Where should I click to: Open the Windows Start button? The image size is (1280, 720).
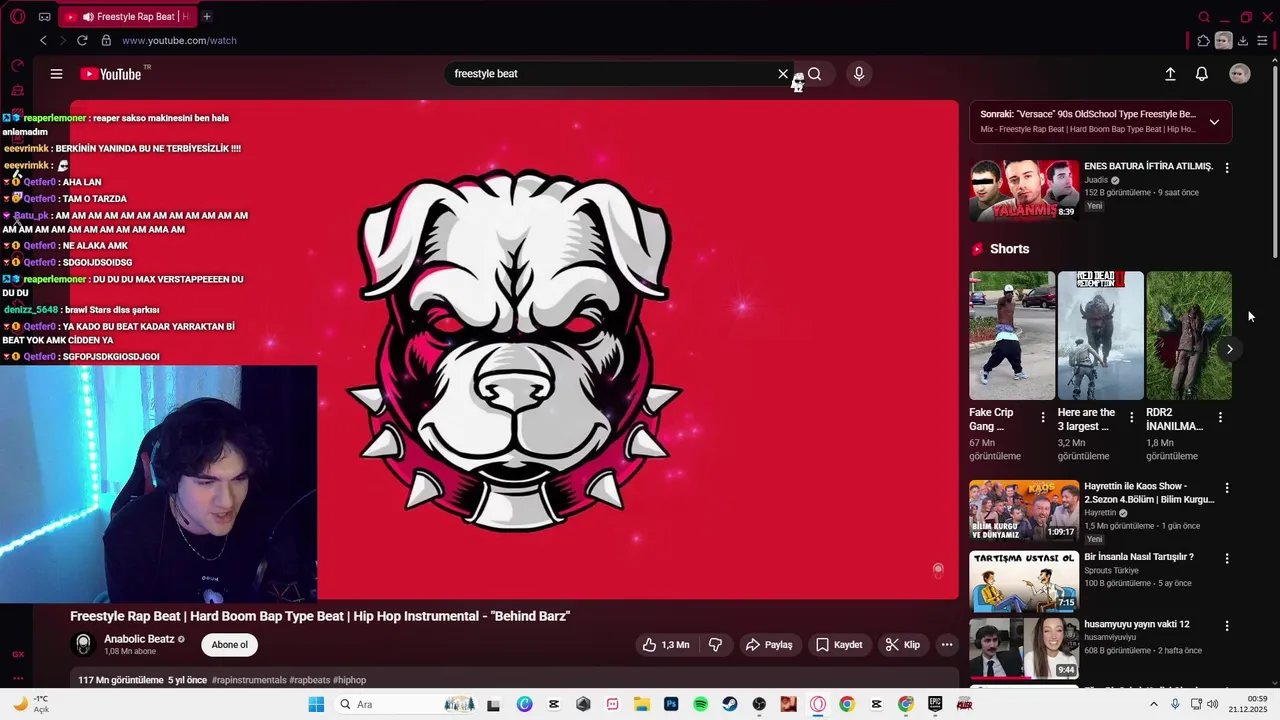point(316,705)
